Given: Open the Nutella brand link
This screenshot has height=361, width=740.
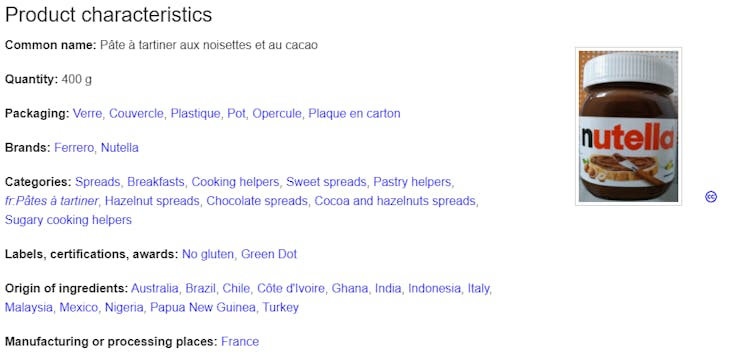Looking at the screenshot, I should tap(120, 148).
